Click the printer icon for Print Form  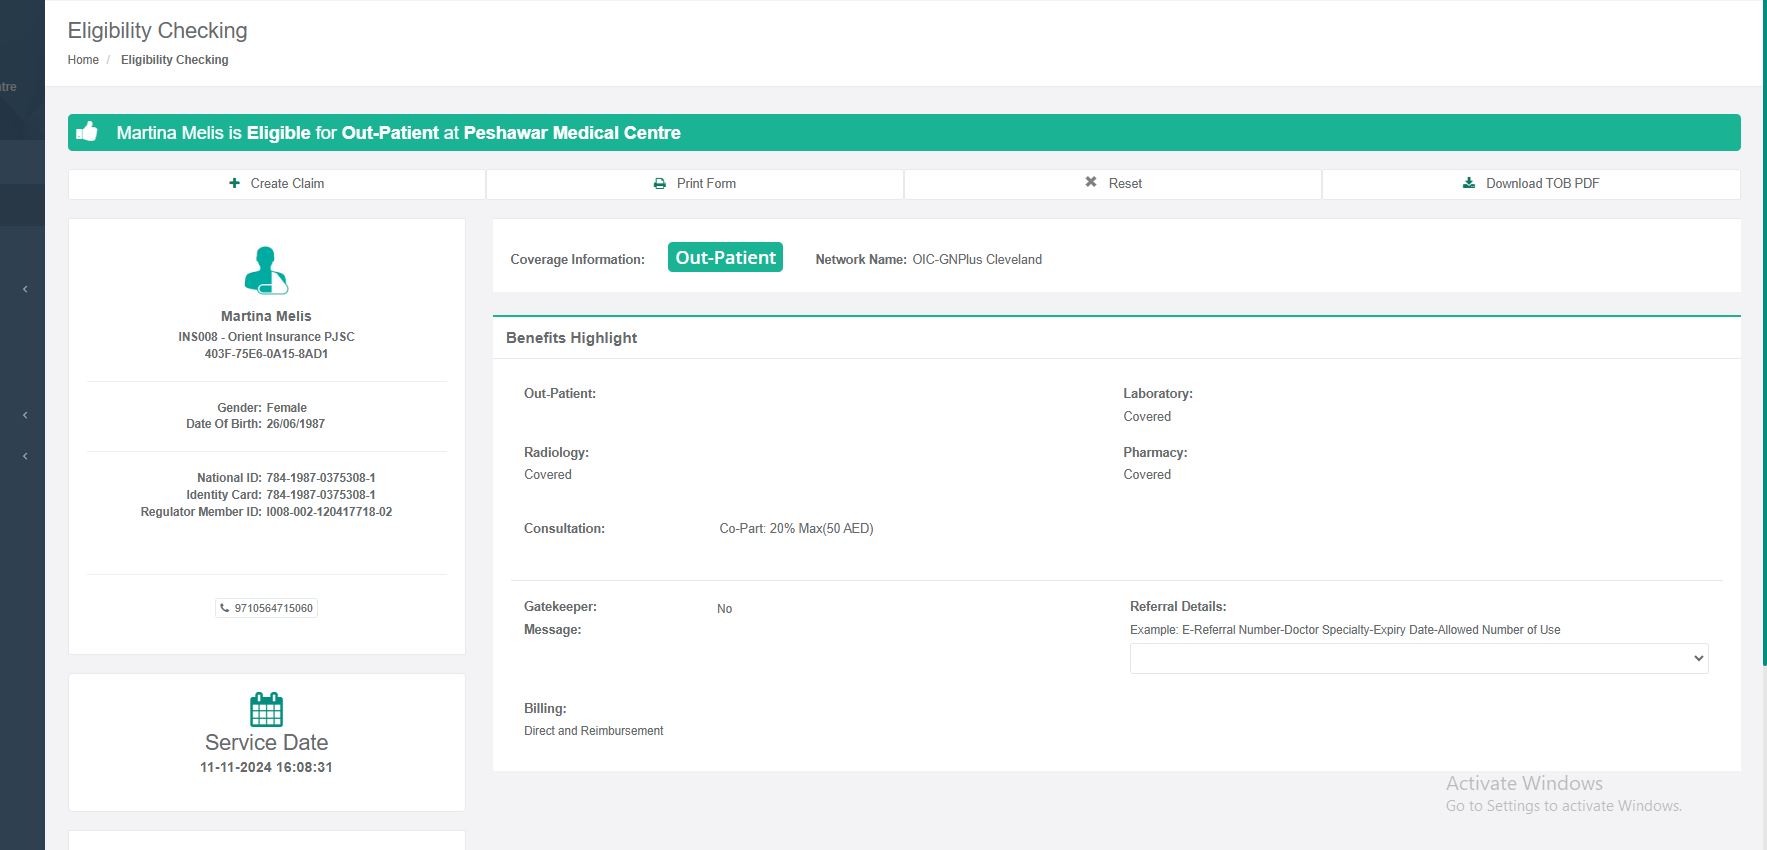point(660,184)
